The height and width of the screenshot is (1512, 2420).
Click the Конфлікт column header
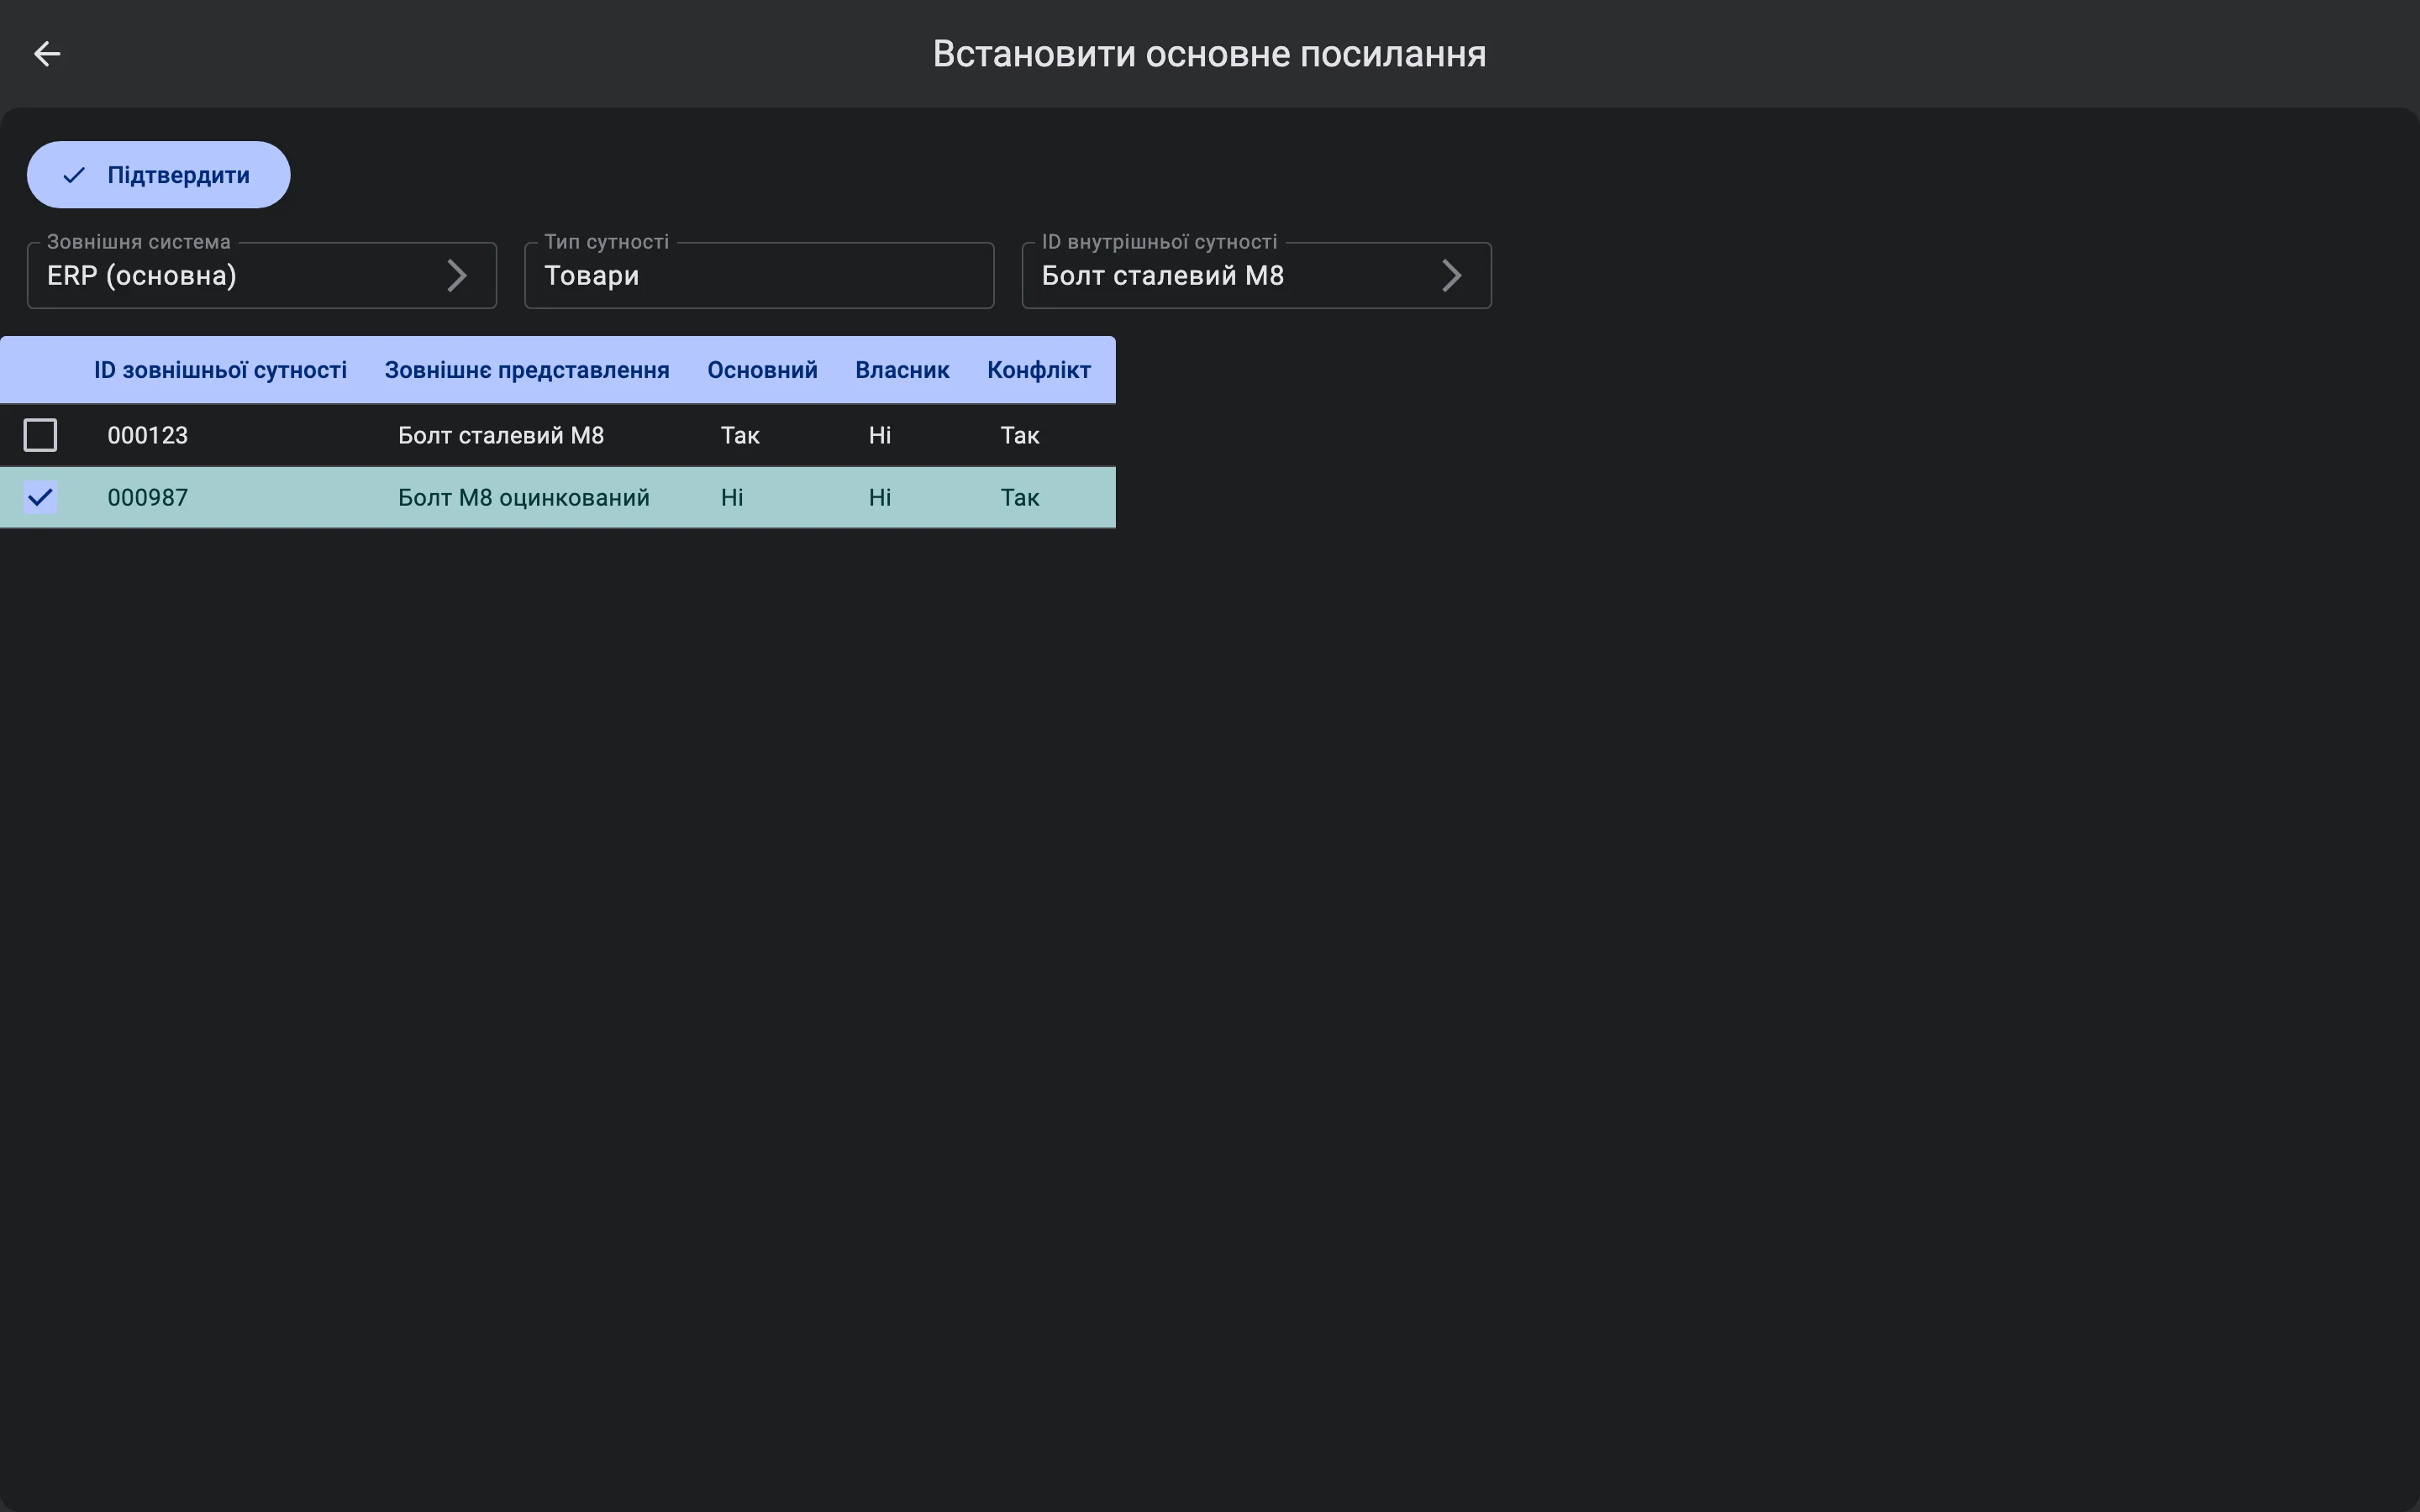(1038, 370)
